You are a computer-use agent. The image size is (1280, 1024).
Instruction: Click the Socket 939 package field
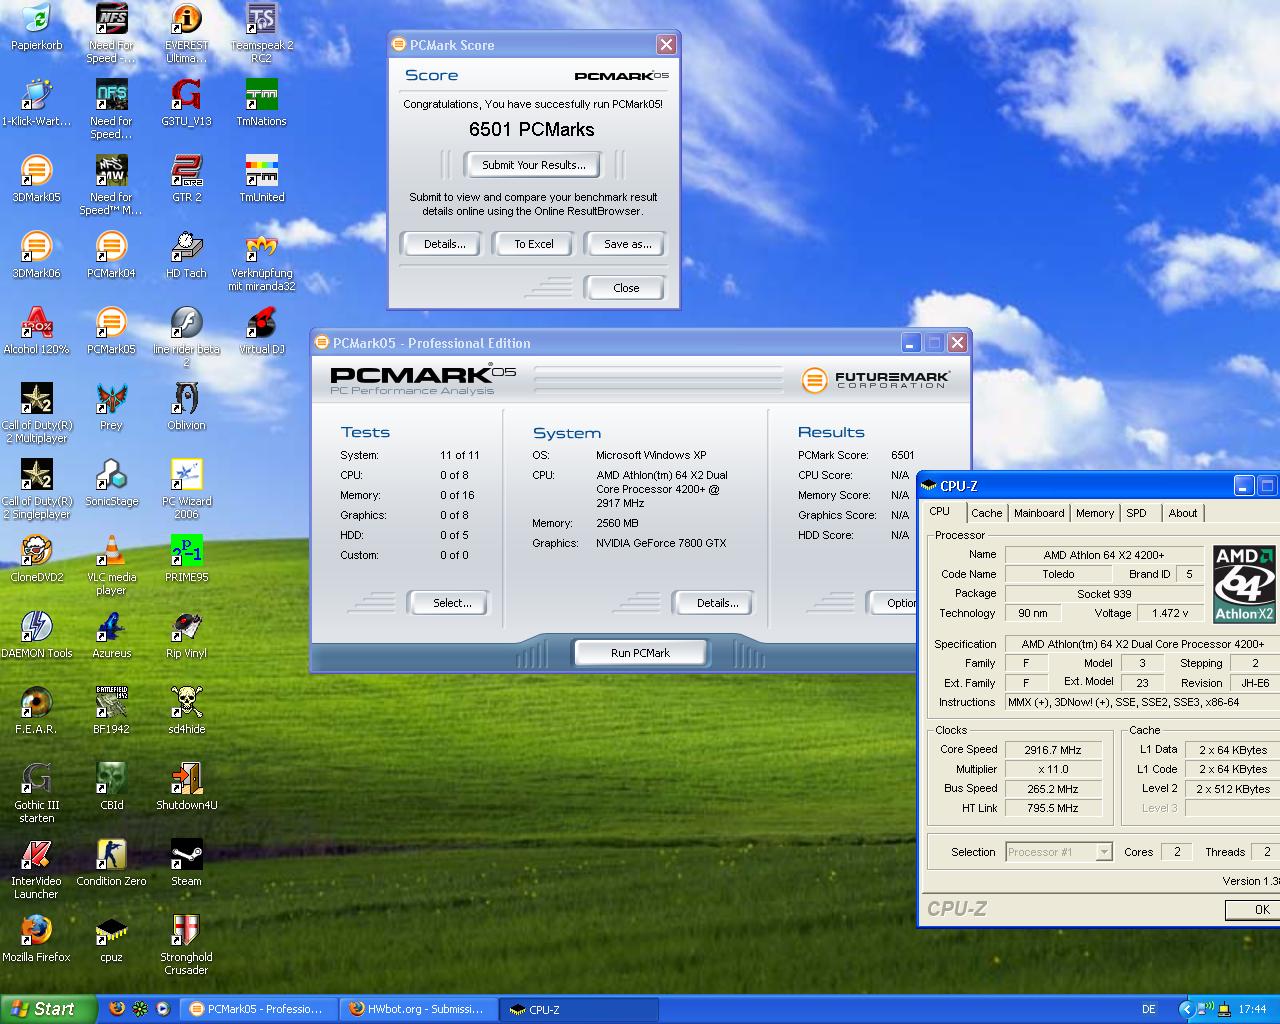[1105, 594]
